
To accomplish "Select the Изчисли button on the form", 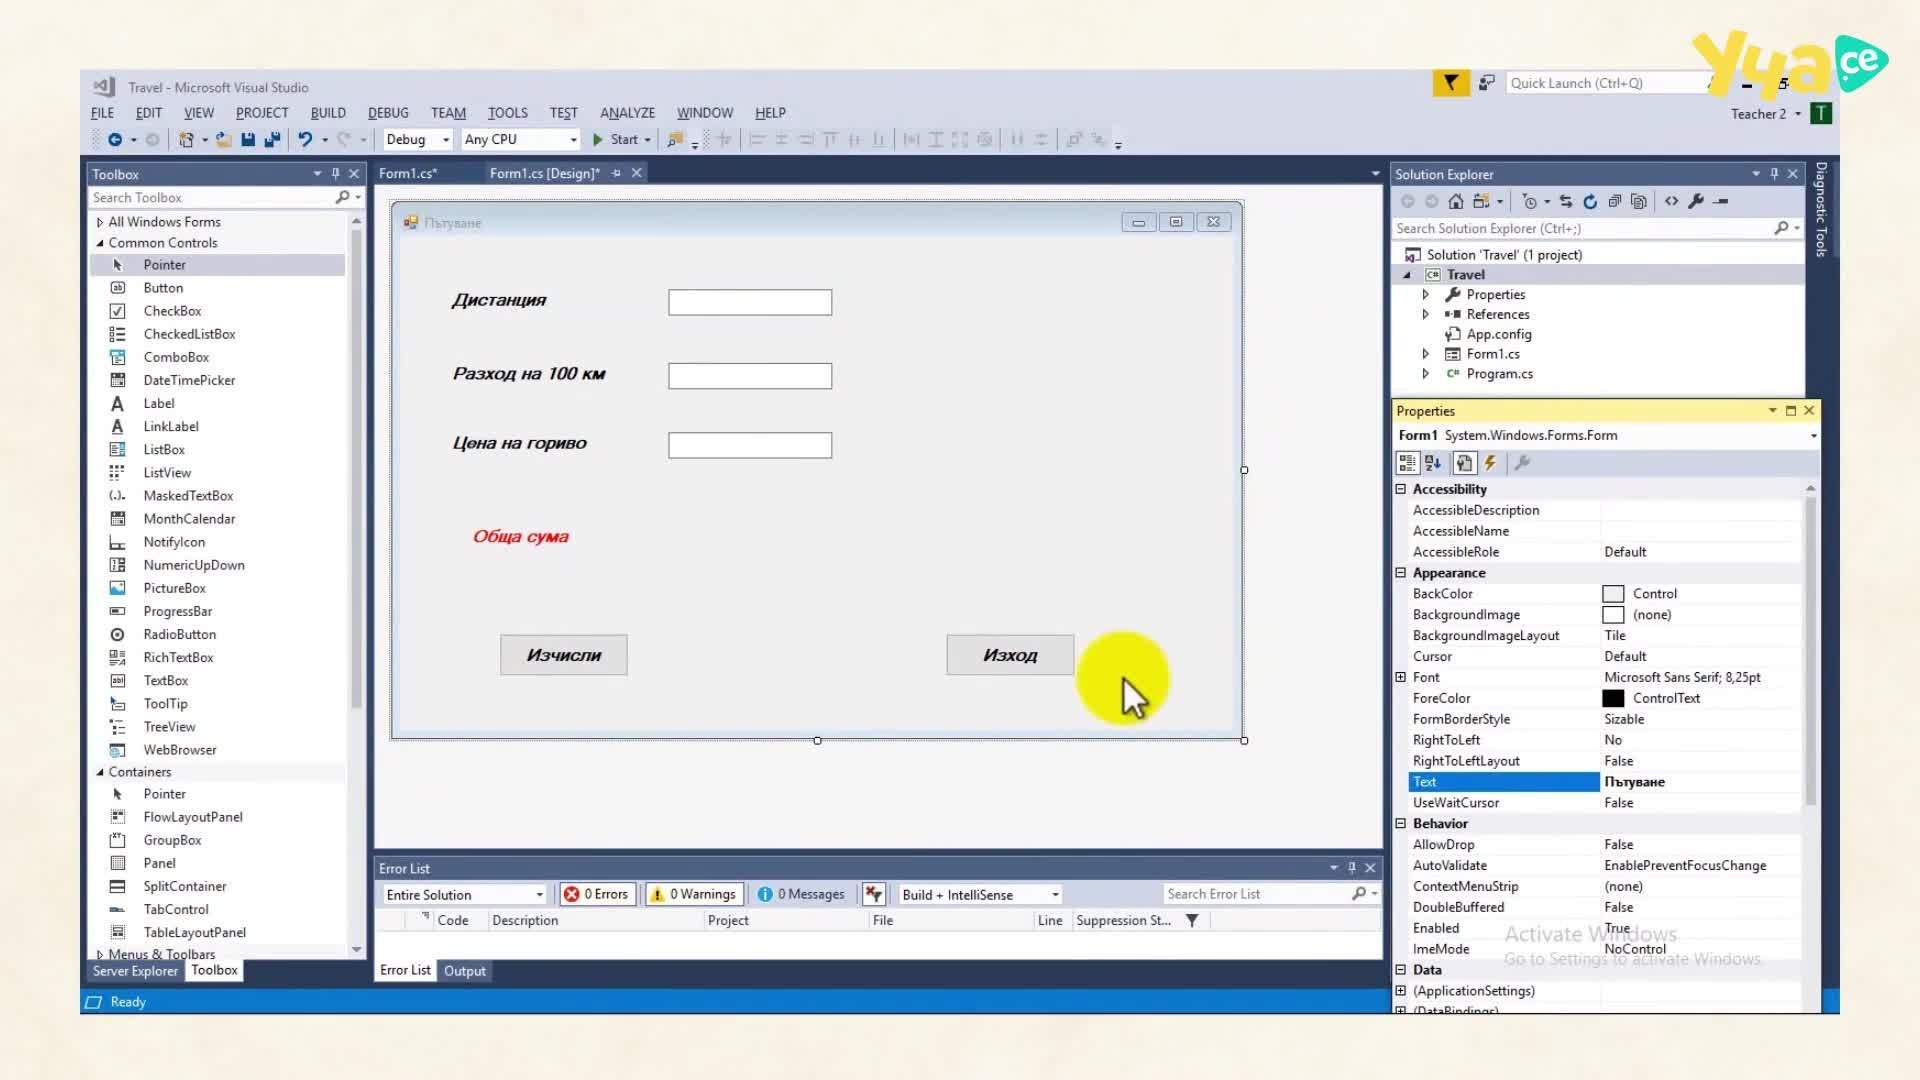I will pyautogui.click(x=564, y=655).
